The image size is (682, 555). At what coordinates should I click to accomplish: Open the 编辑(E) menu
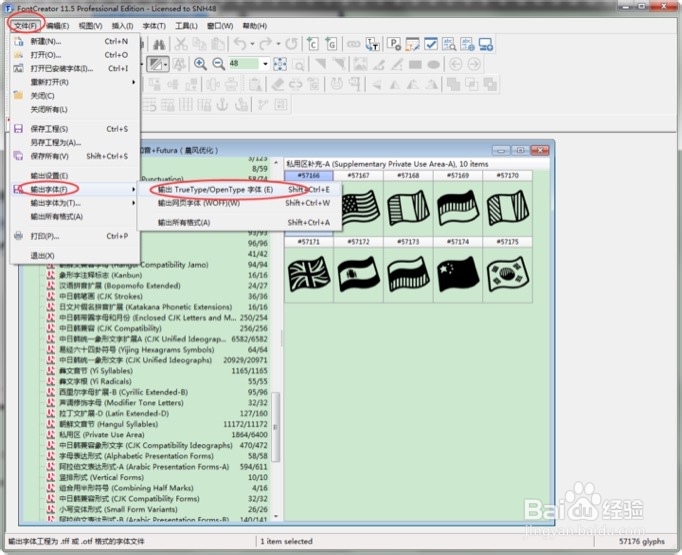tap(57, 26)
